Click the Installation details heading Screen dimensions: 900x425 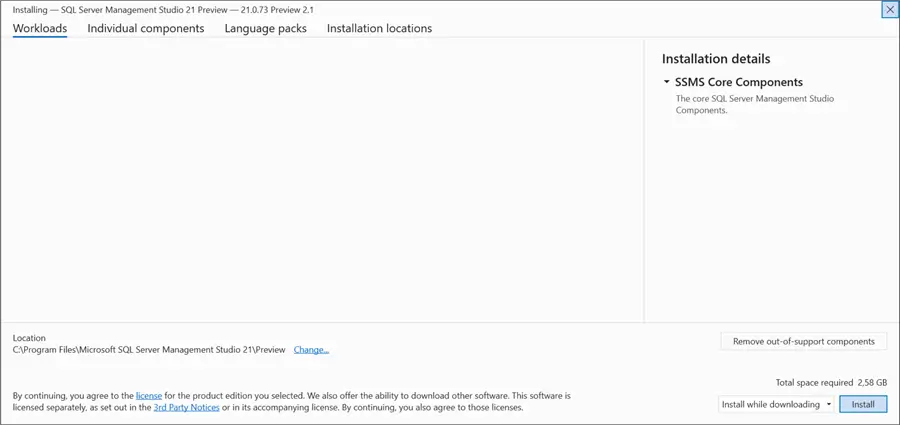tap(716, 59)
